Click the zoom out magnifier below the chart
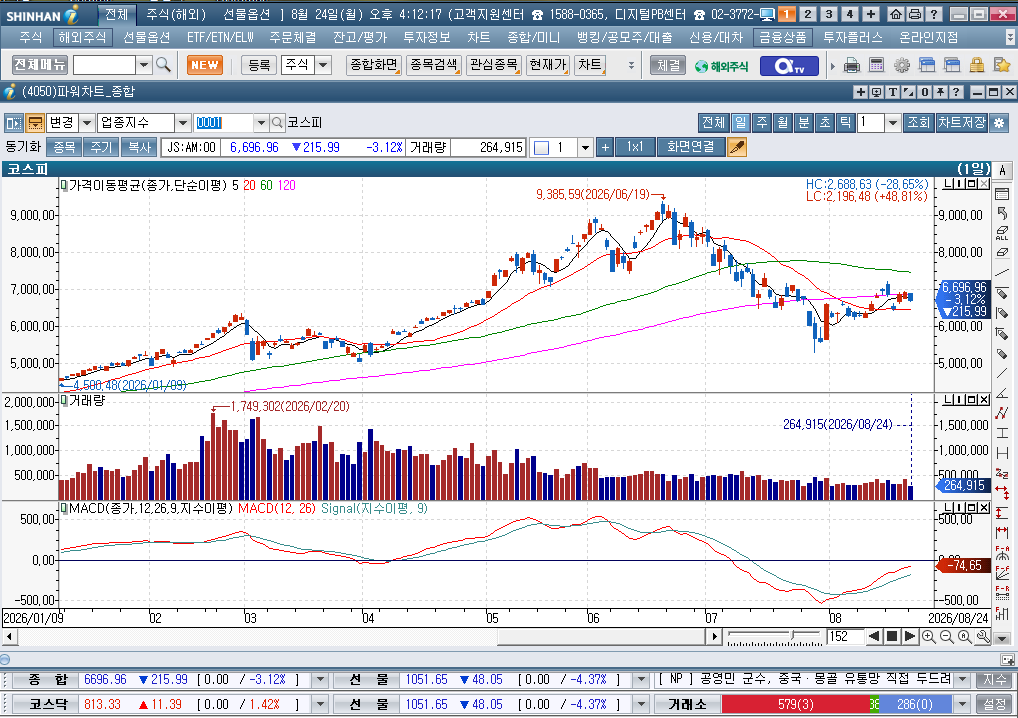This screenshot has width=1018, height=718. 947,637
